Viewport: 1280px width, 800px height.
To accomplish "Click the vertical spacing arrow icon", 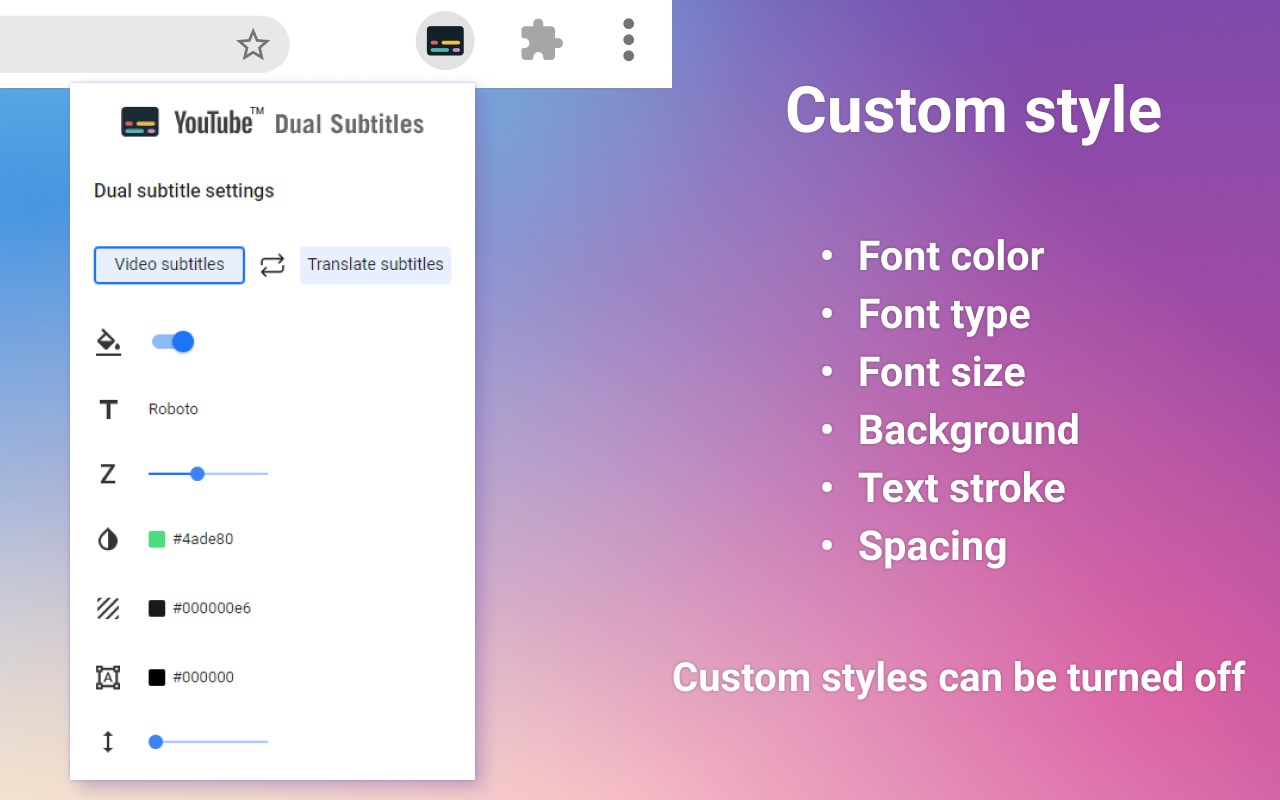I will pyautogui.click(x=108, y=742).
